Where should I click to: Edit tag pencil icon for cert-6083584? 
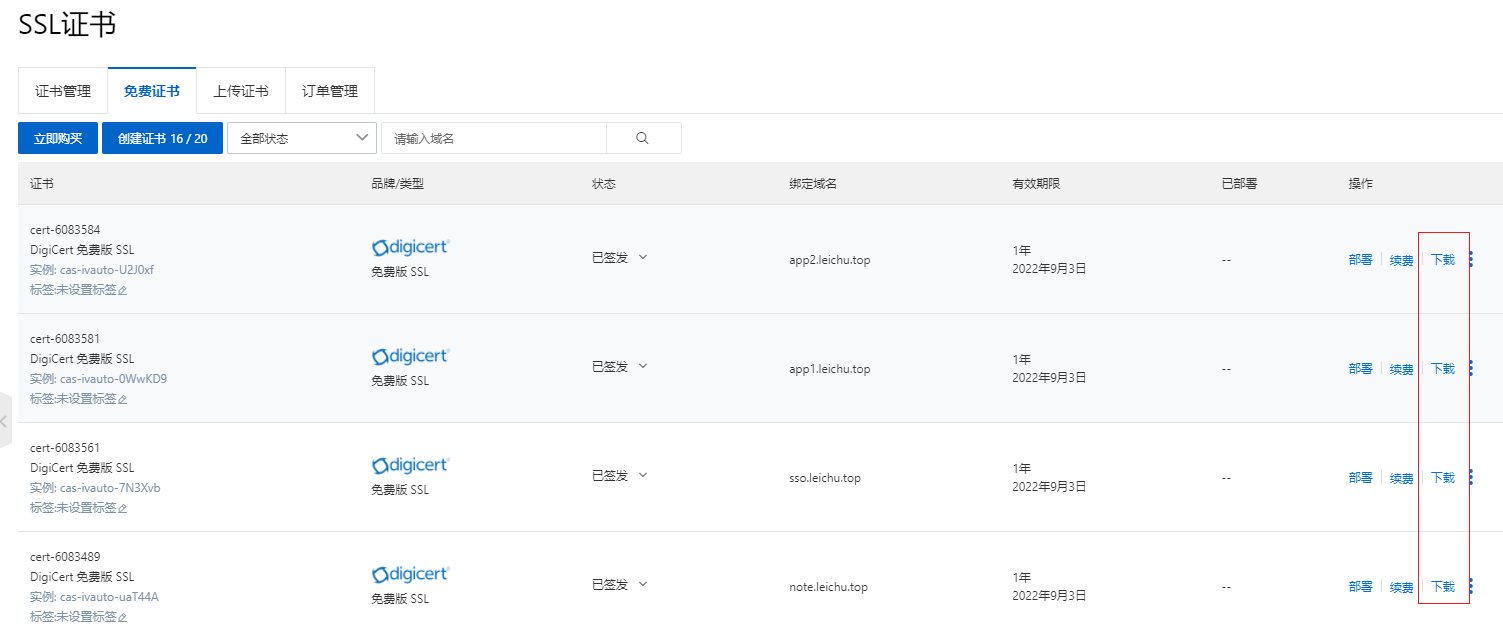(x=123, y=290)
